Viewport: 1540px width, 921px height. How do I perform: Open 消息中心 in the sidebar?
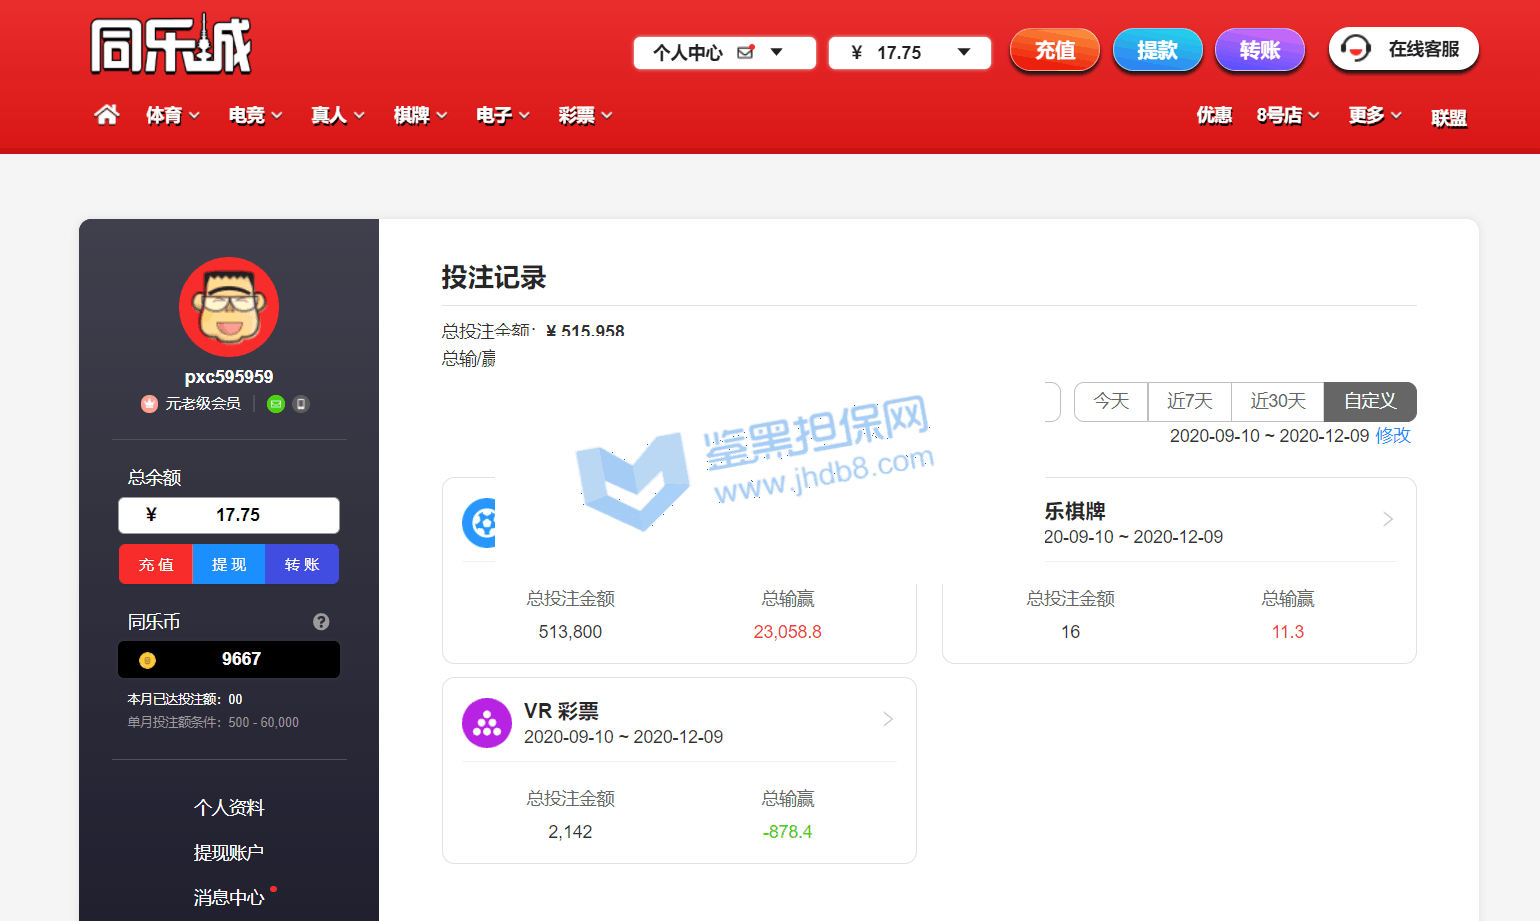(x=229, y=898)
